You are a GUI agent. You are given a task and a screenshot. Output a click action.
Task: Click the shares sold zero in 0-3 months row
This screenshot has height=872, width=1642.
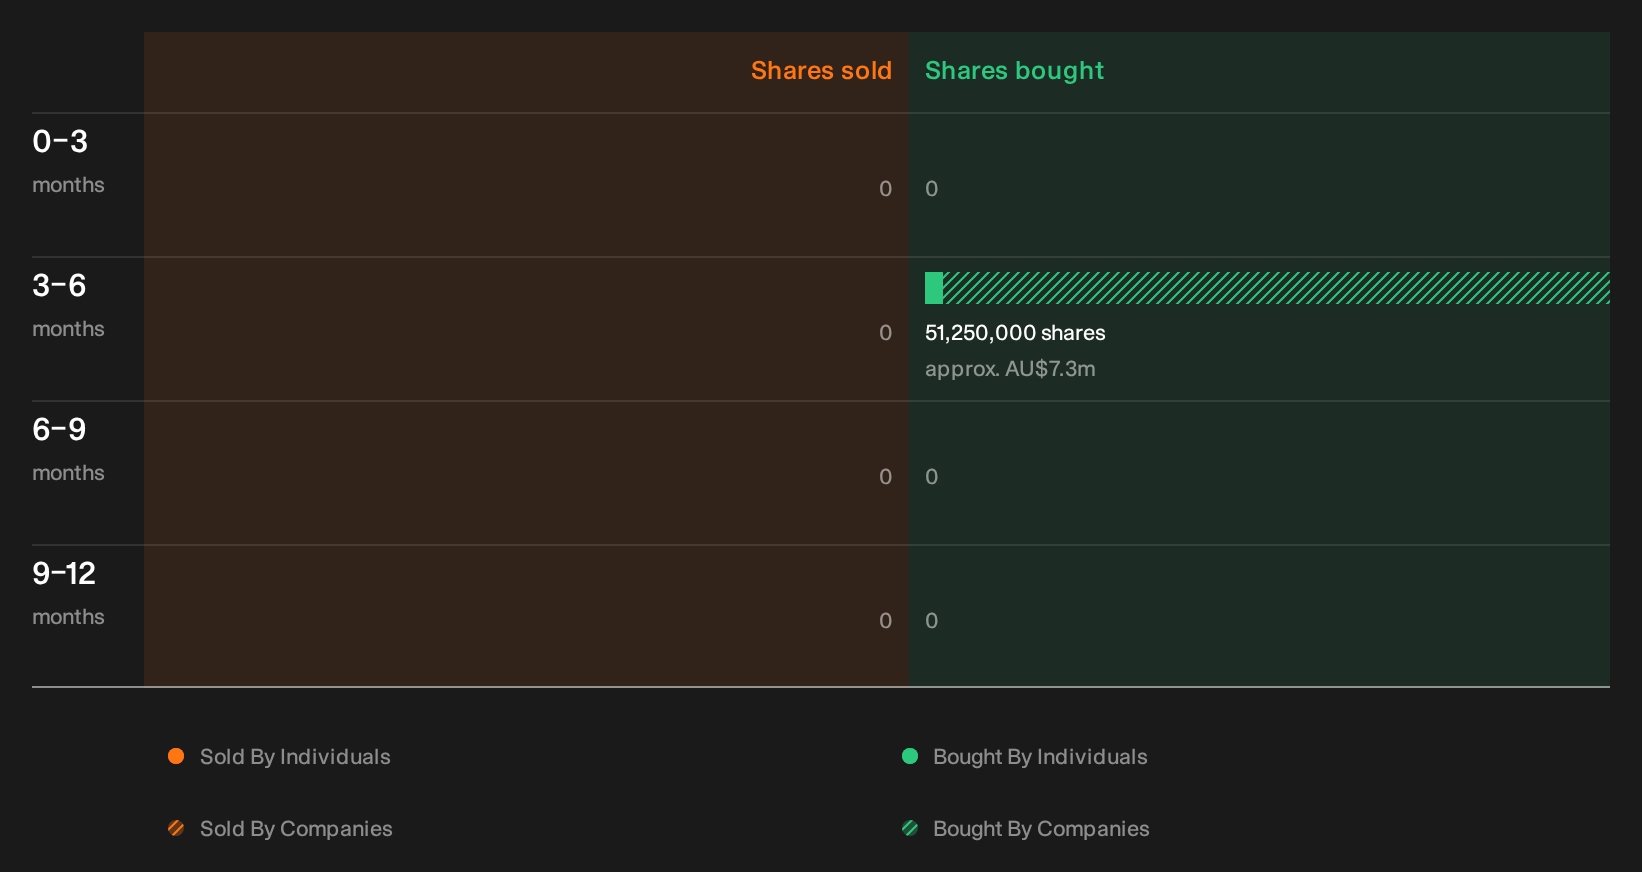[885, 189]
